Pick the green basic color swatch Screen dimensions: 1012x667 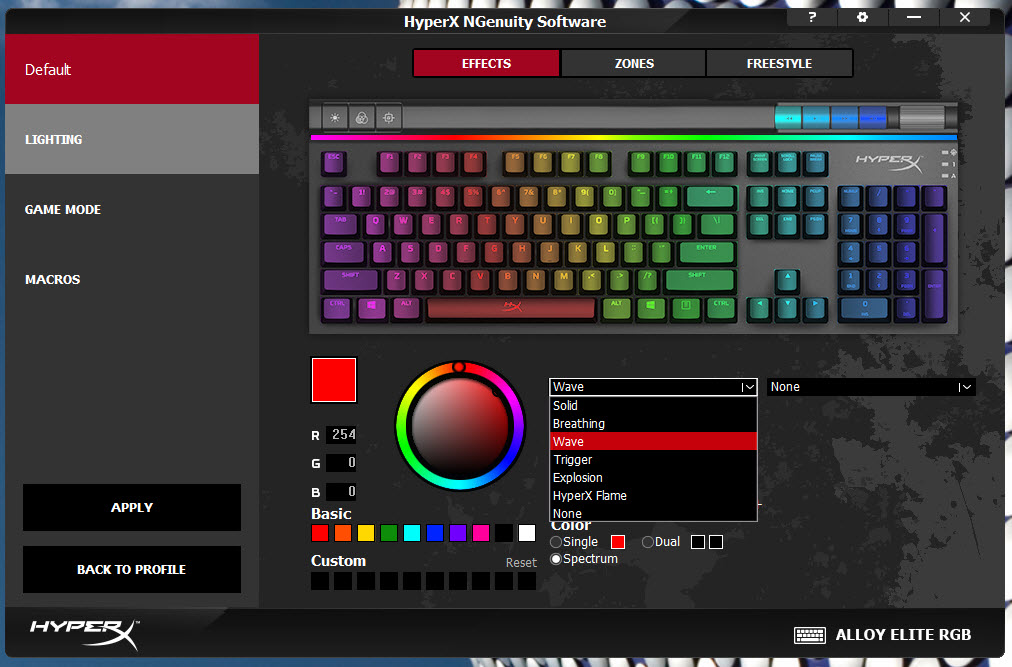pos(389,533)
